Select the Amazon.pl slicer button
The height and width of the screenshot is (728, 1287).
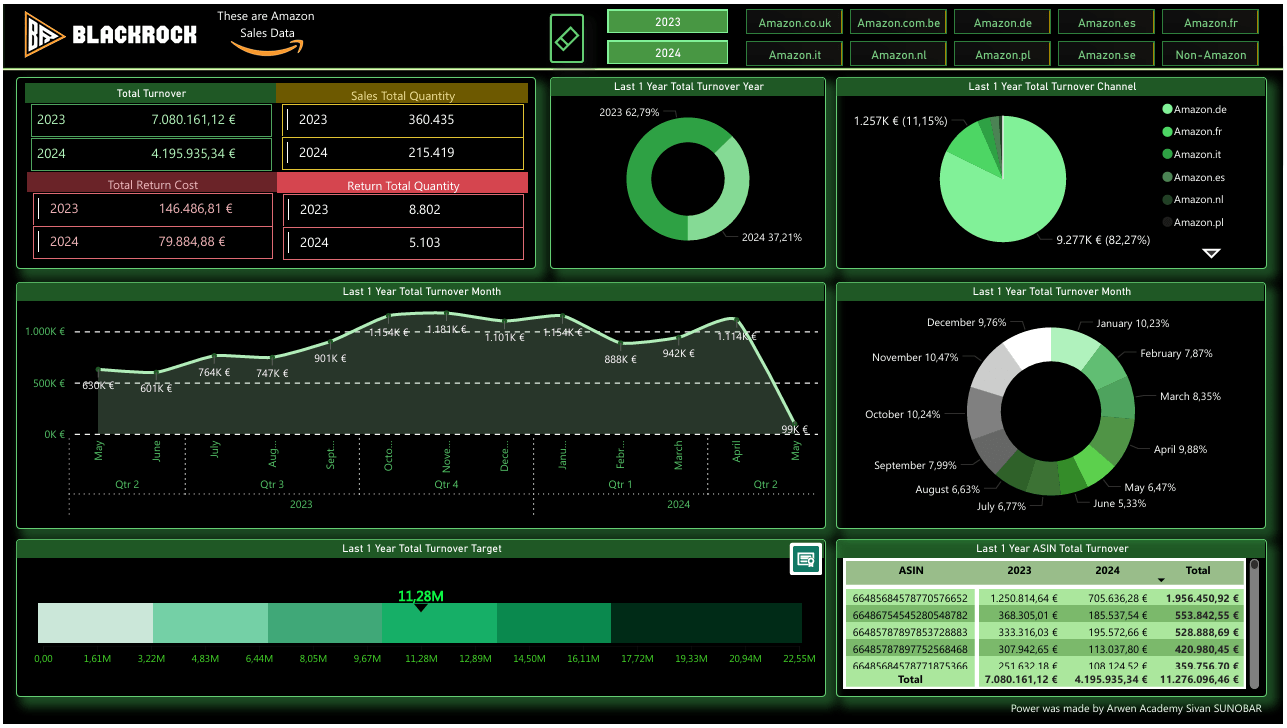1003,55
